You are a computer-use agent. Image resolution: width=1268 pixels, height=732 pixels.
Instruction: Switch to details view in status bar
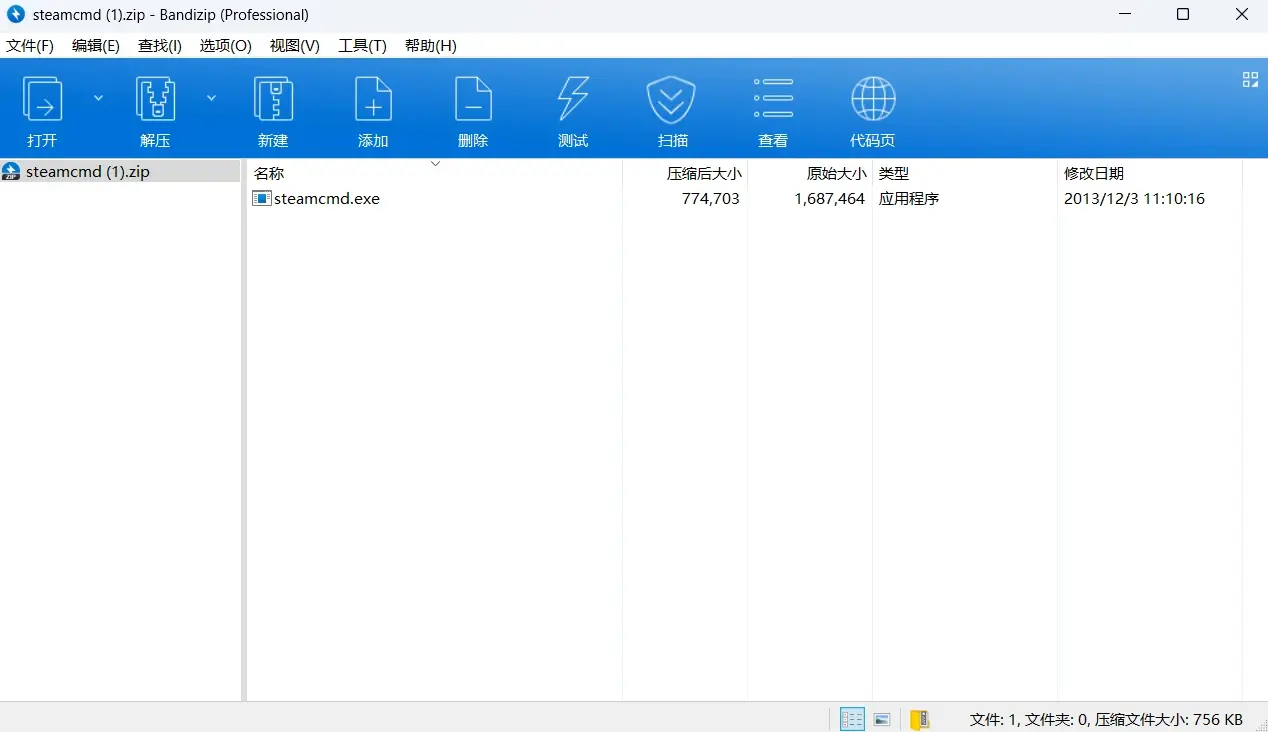point(852,719)
